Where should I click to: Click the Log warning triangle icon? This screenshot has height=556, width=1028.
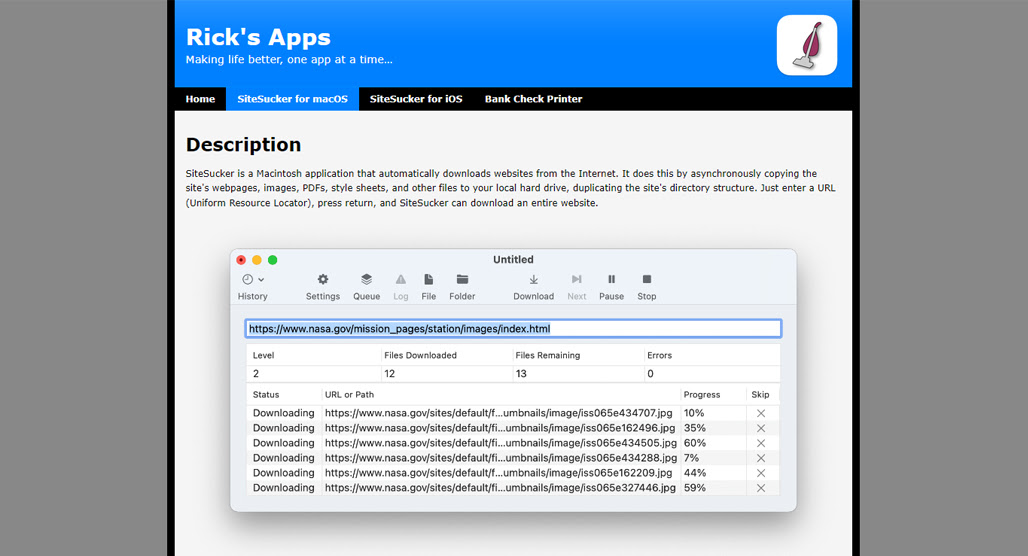point(401,279)
